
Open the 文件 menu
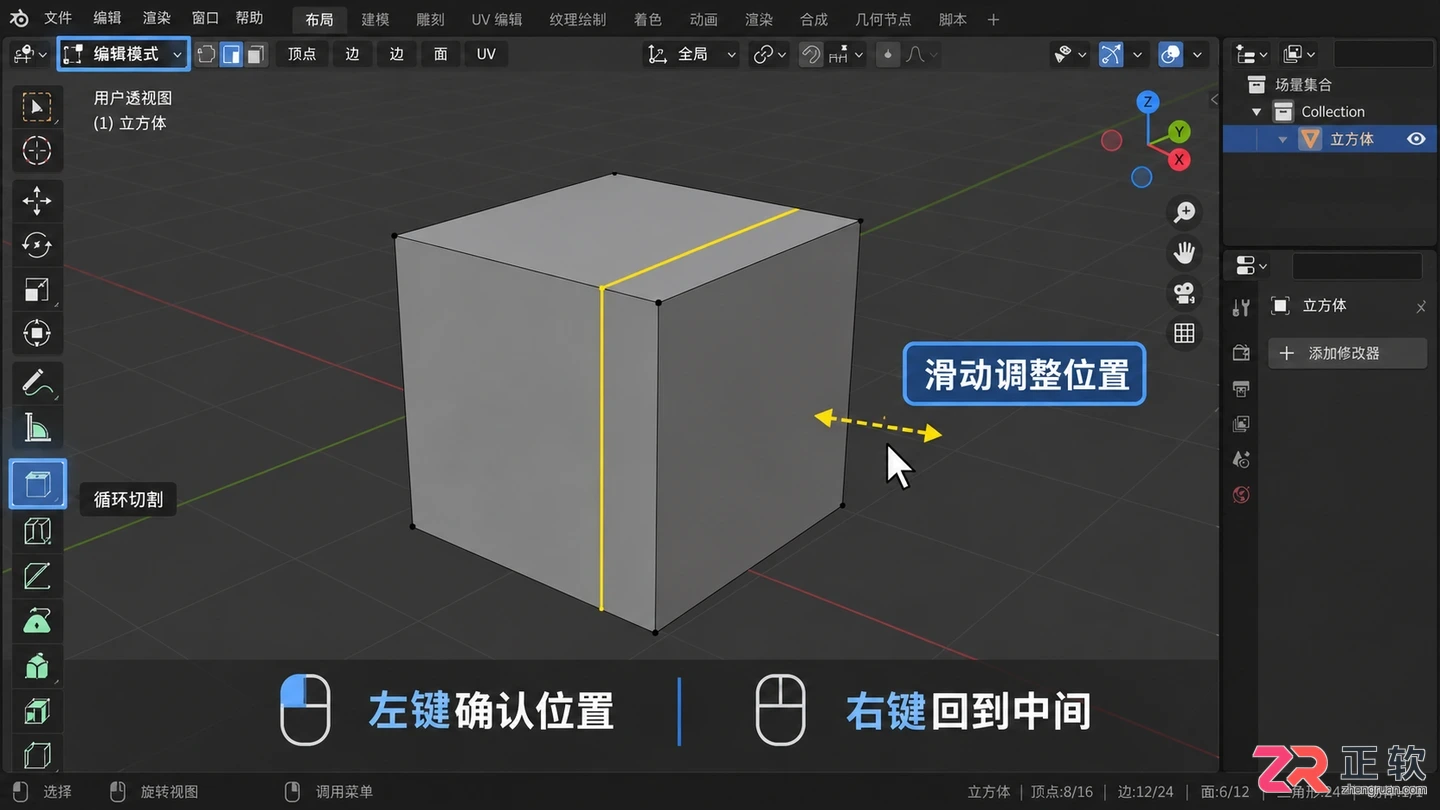pos(58,18)
